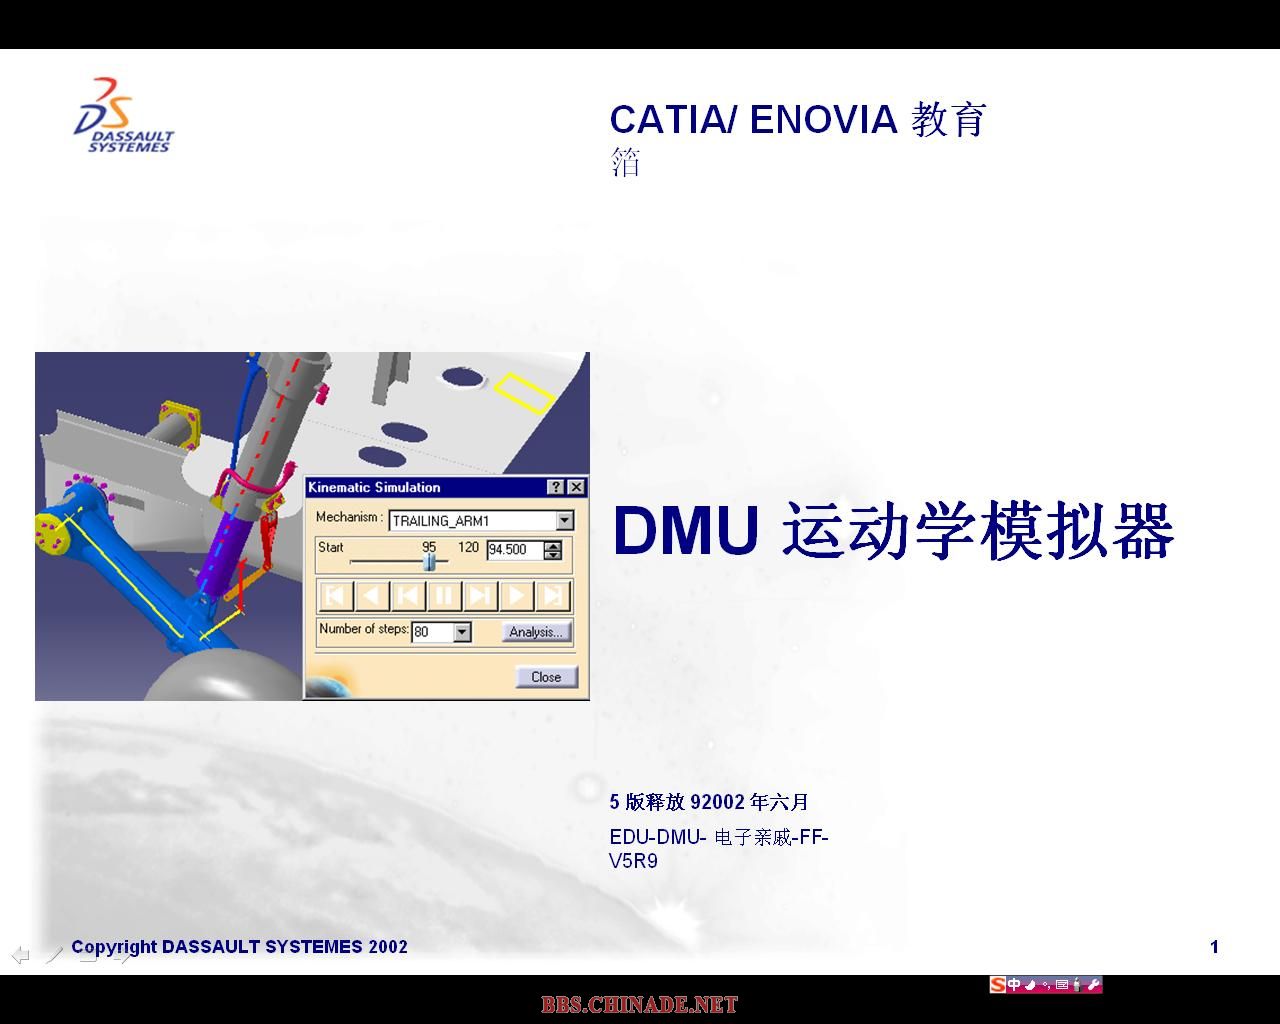Click the next slide arrow icon
1280x1024 pixels.
(122, 955)
